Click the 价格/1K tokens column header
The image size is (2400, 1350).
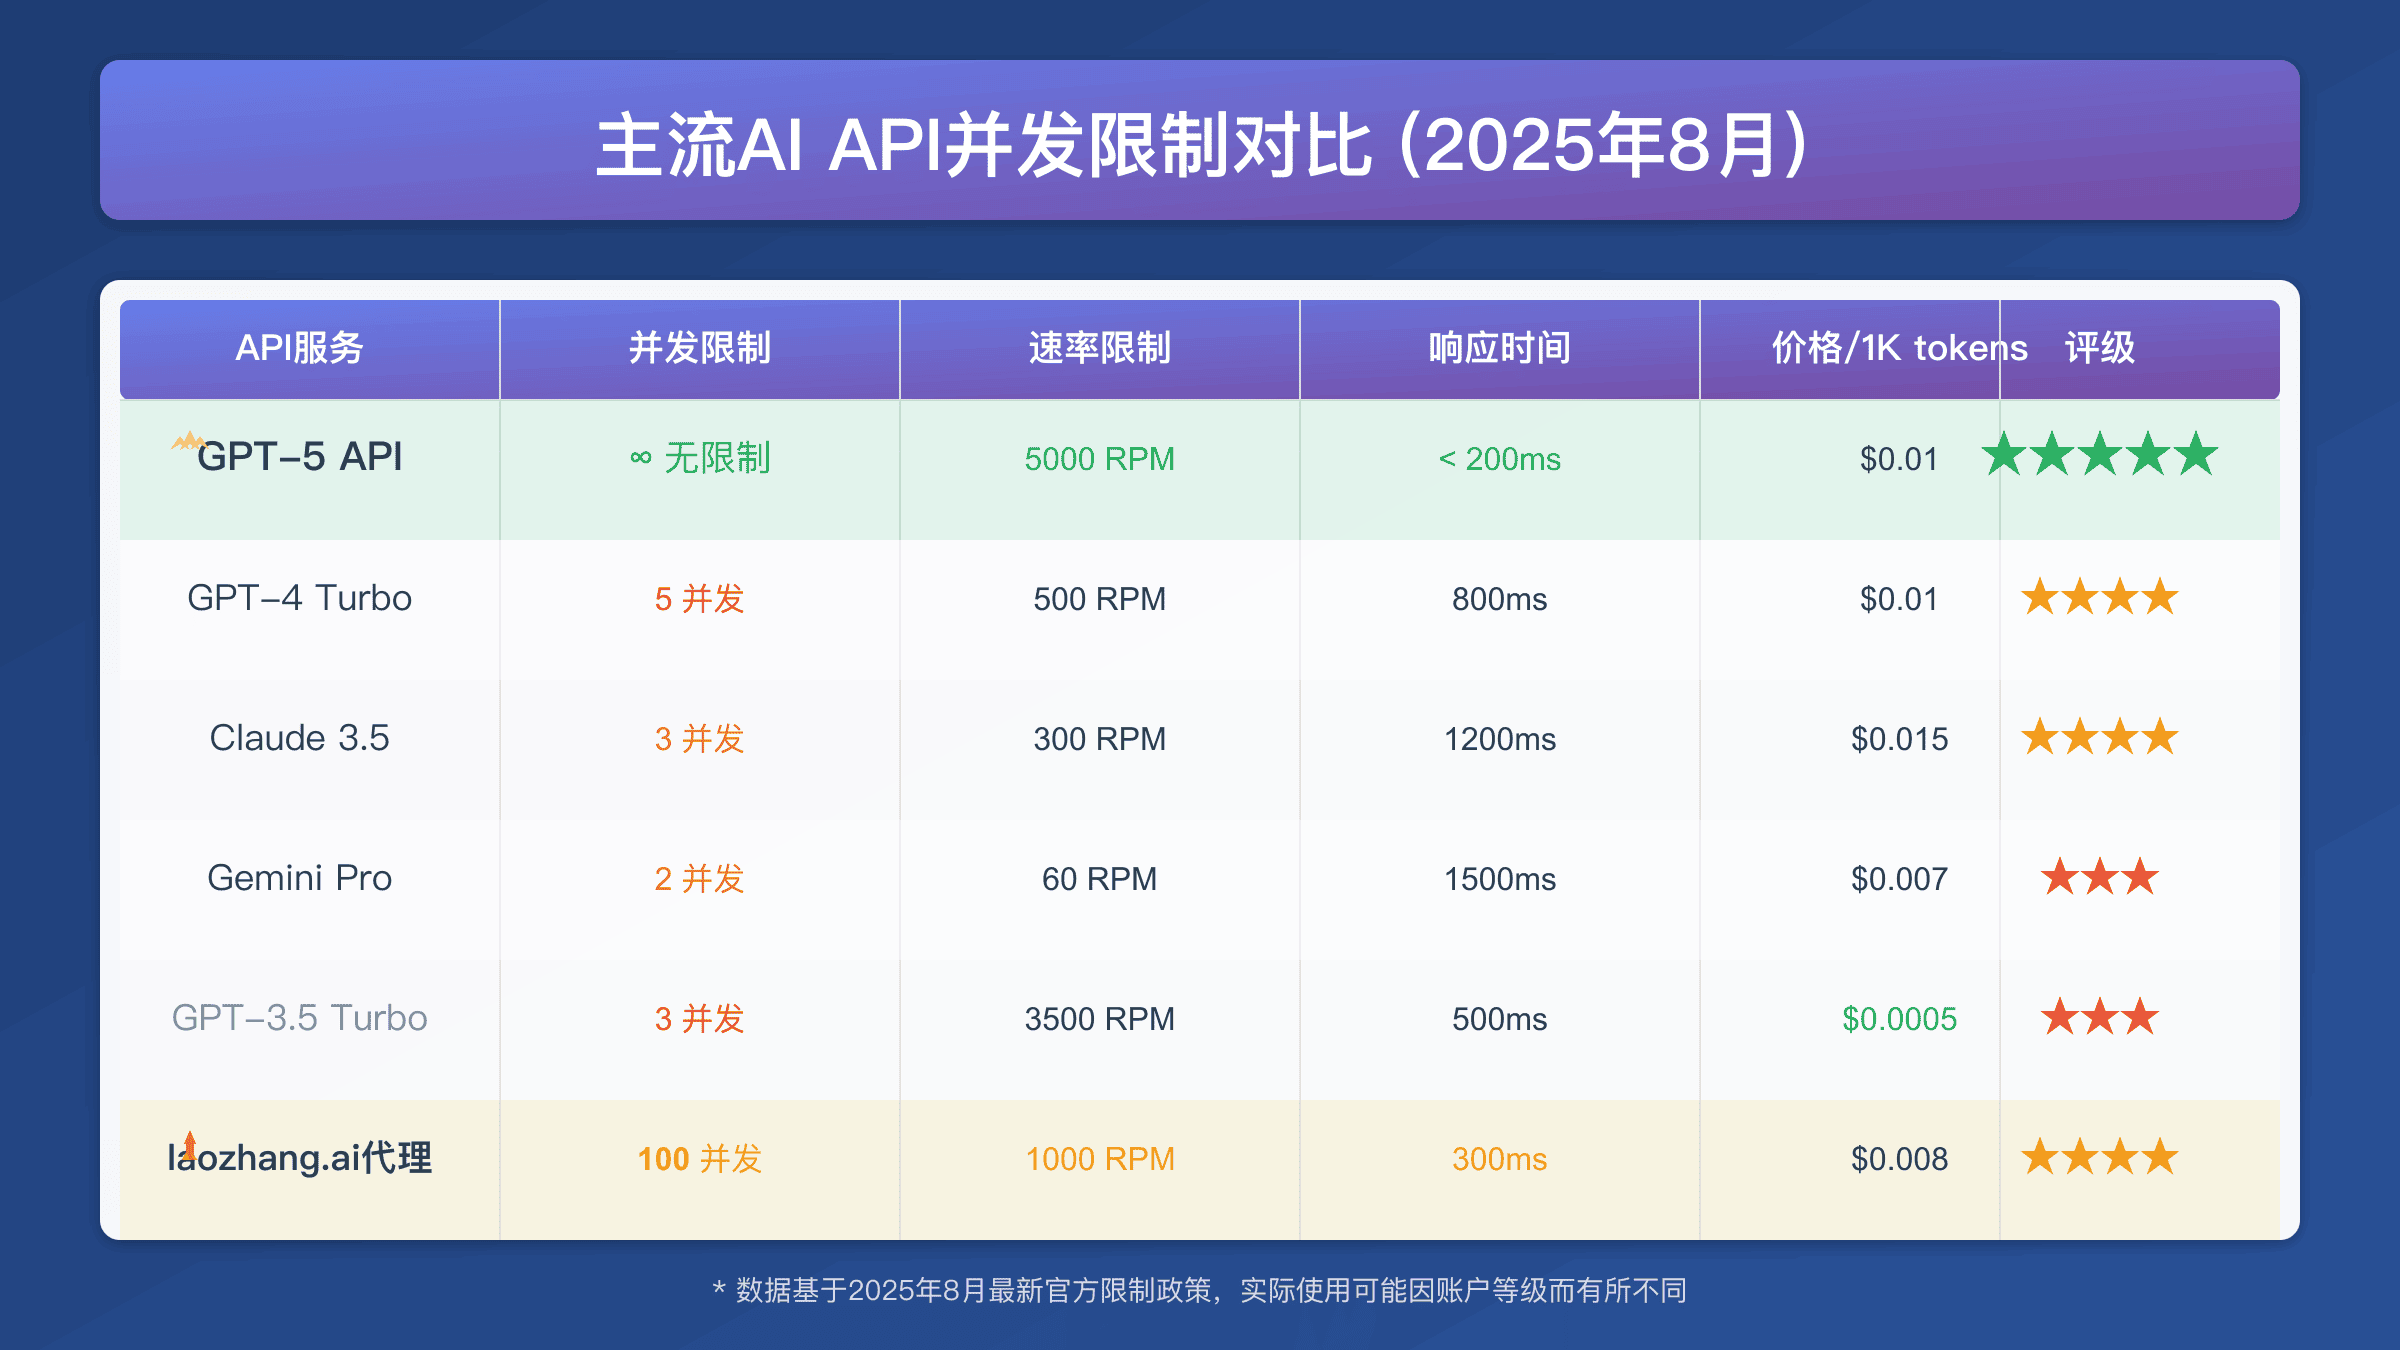[x=1899, y=348]
